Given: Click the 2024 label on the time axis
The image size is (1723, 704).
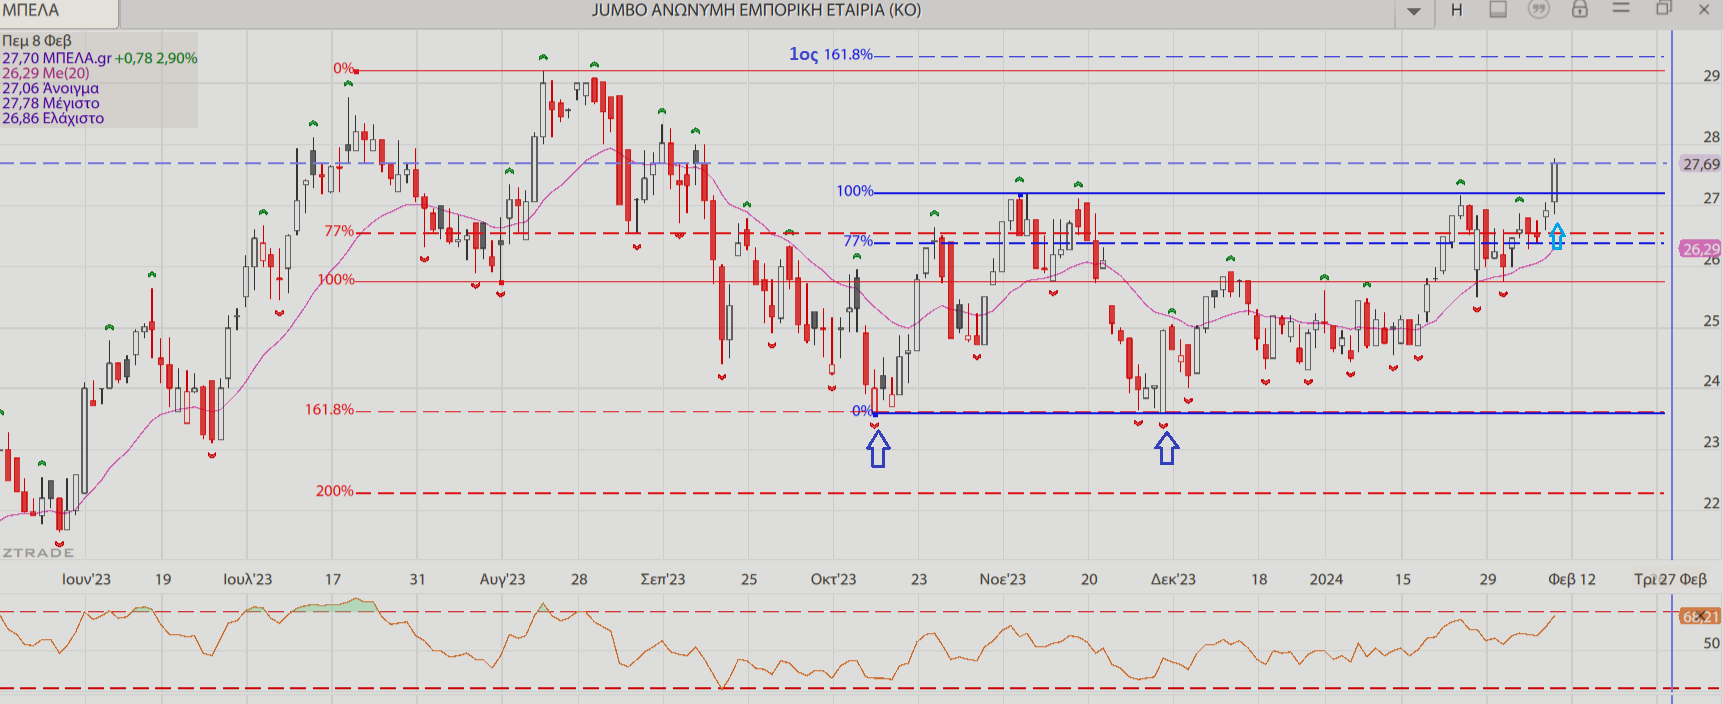Looking at the screenshot, I should (x=1327, y=580).
